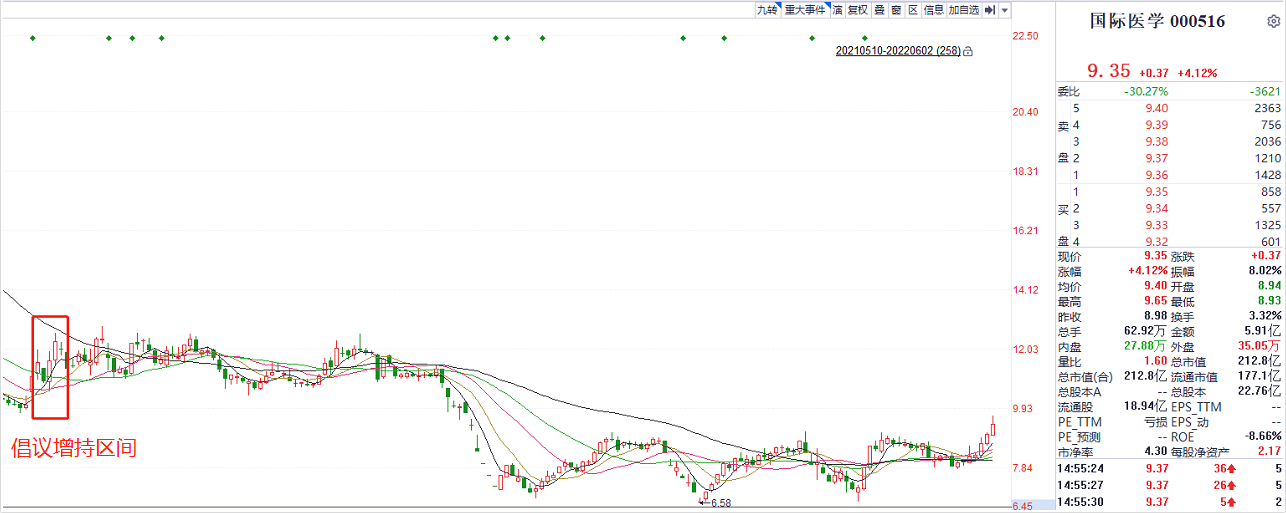Click first green diamond event marker
The image size is (1286, 513).
coord(33,38)
